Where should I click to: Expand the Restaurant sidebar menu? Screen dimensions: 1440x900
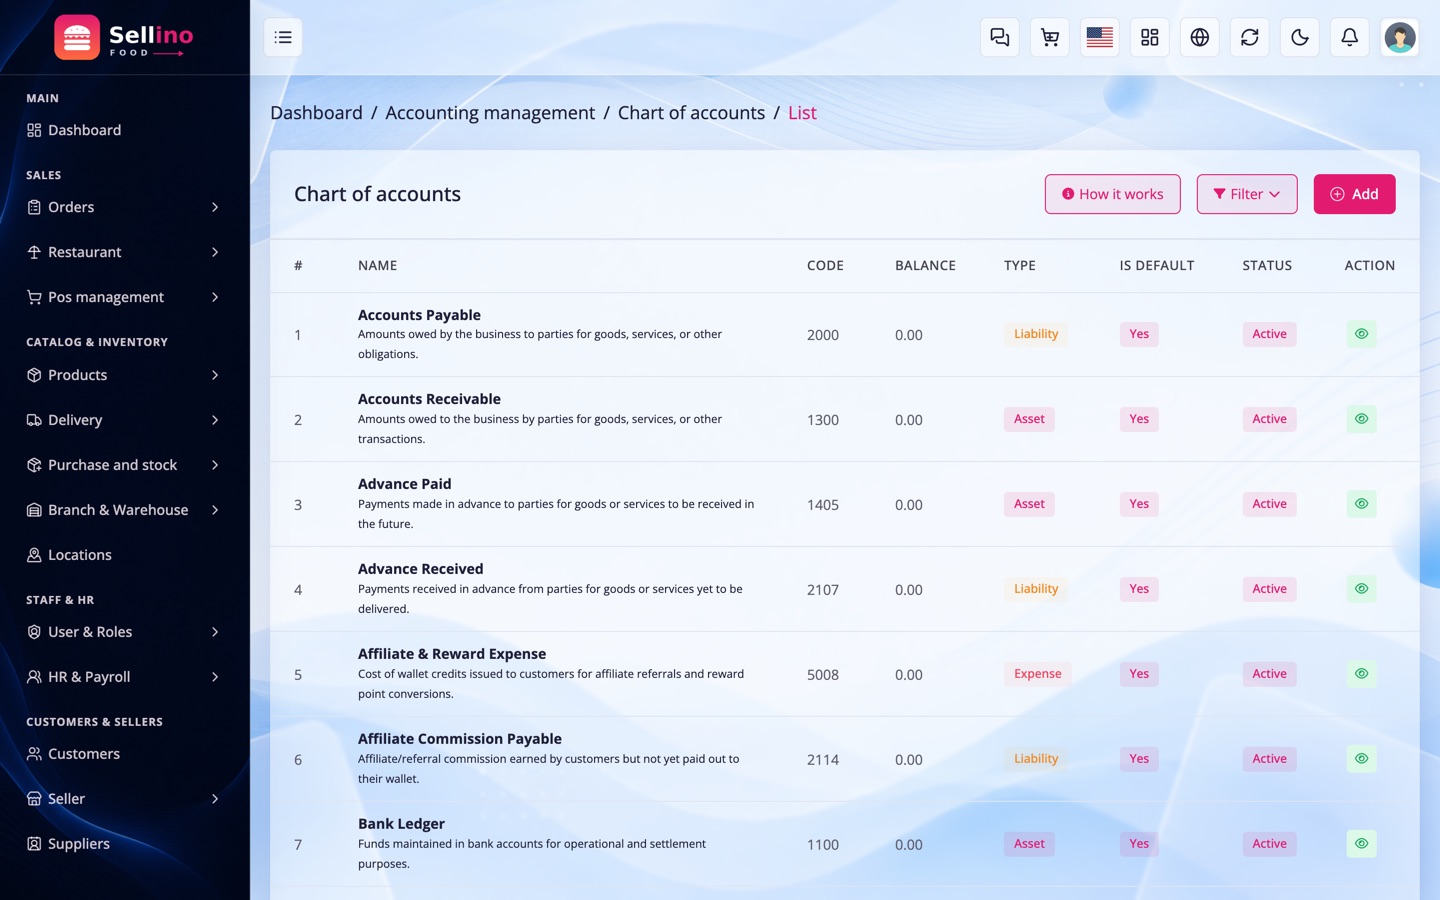(x=124, y=252)
